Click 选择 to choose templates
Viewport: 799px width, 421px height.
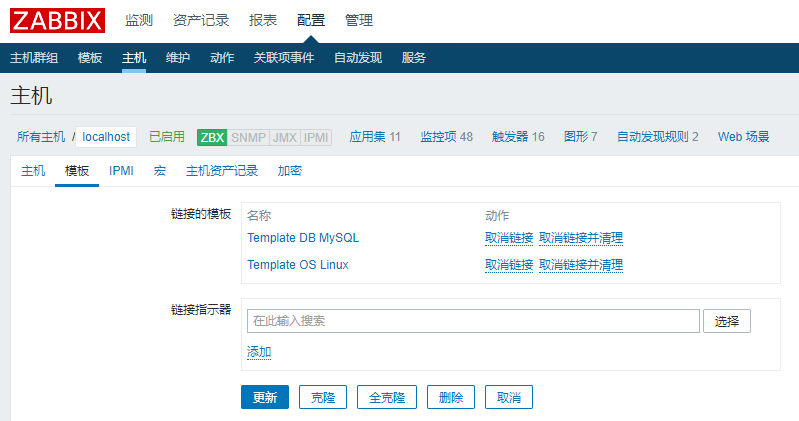(x=727, y=321)
